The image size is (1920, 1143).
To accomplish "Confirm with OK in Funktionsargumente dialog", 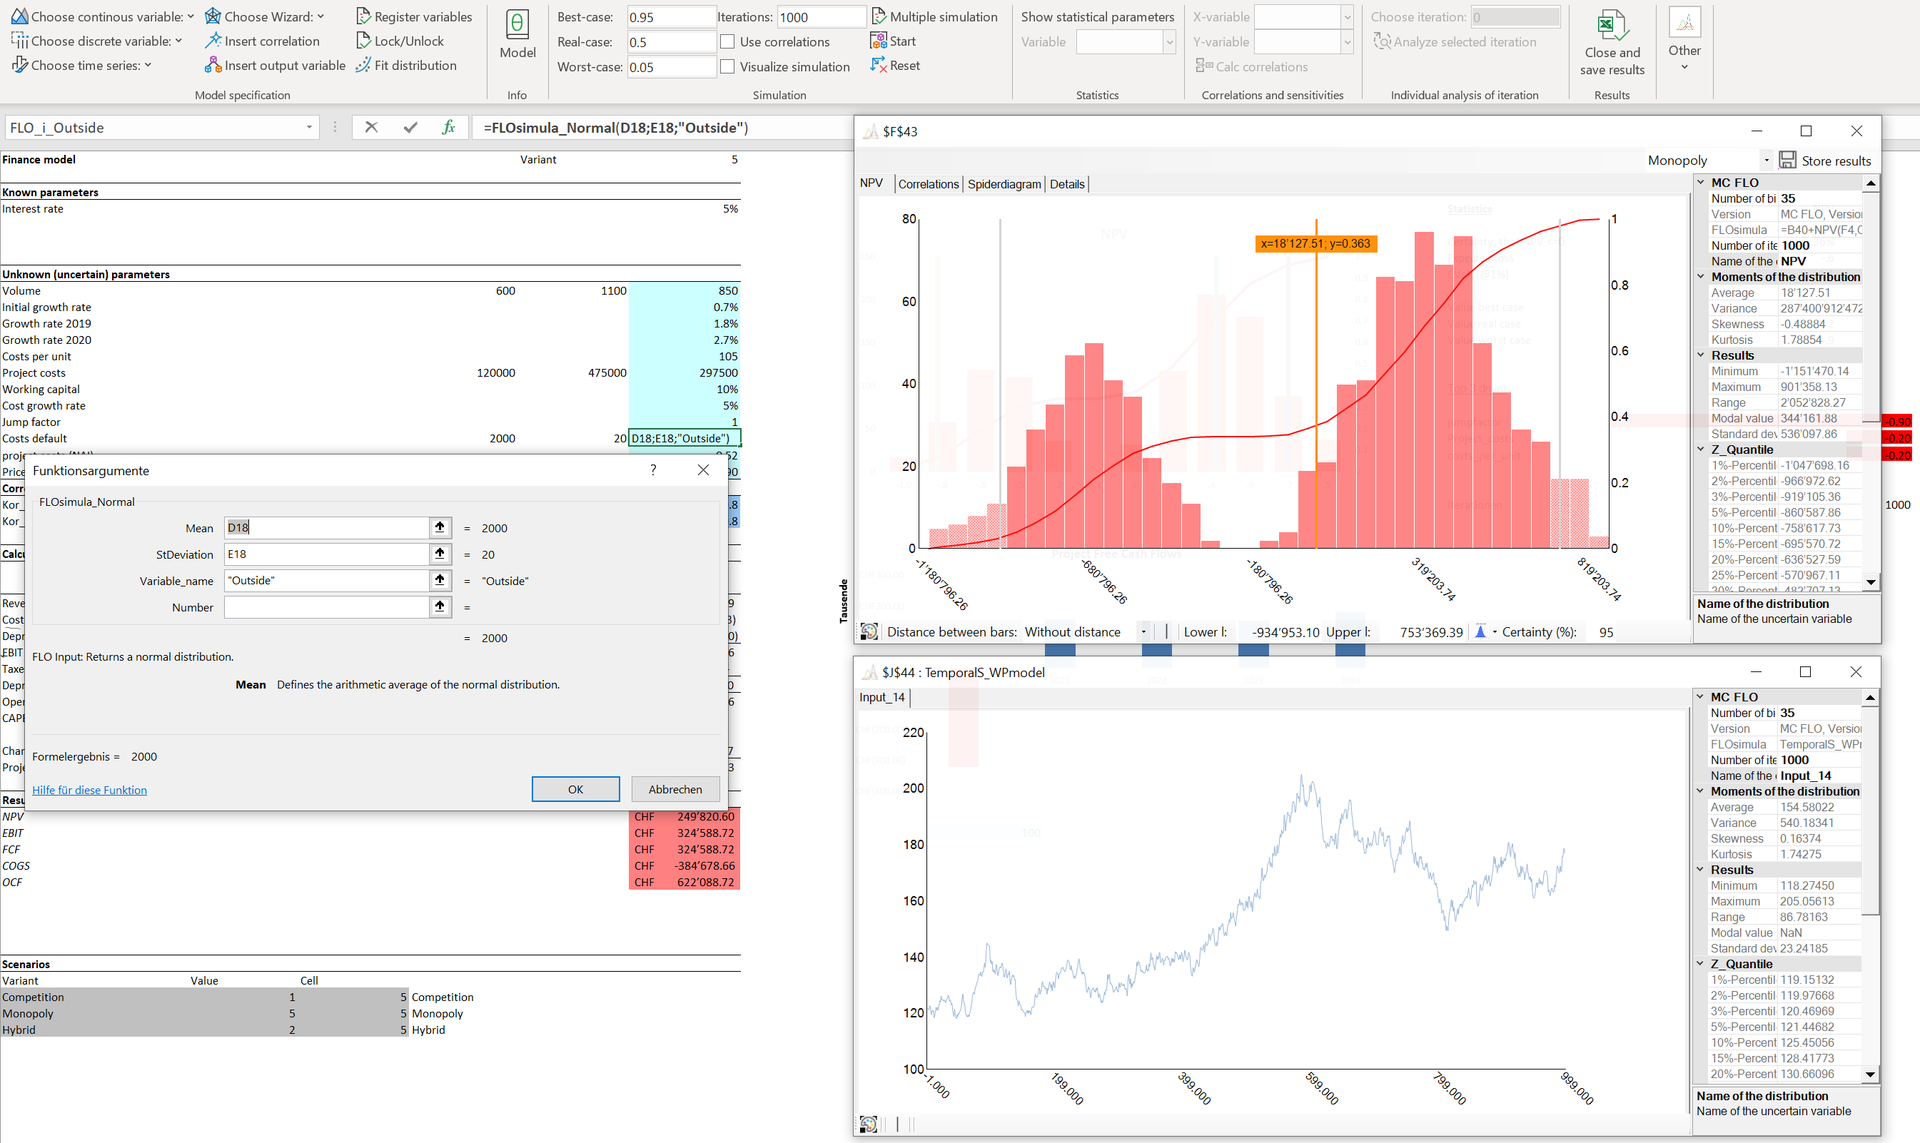I will (x=575, y=789).
